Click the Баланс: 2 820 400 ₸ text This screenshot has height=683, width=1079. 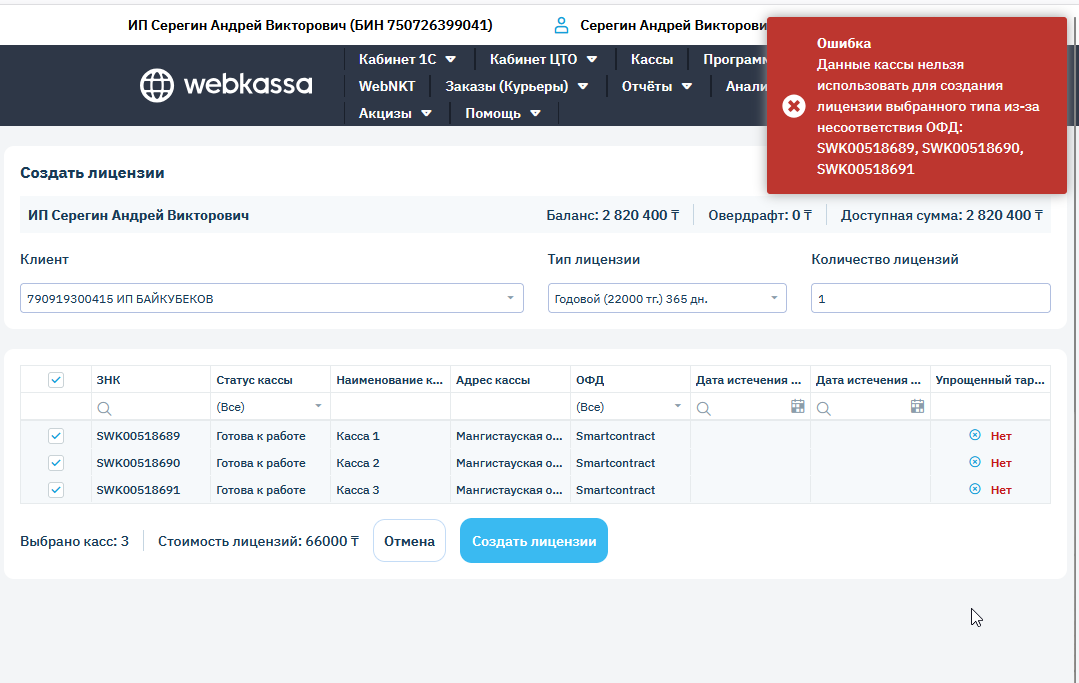click(612, 215)
